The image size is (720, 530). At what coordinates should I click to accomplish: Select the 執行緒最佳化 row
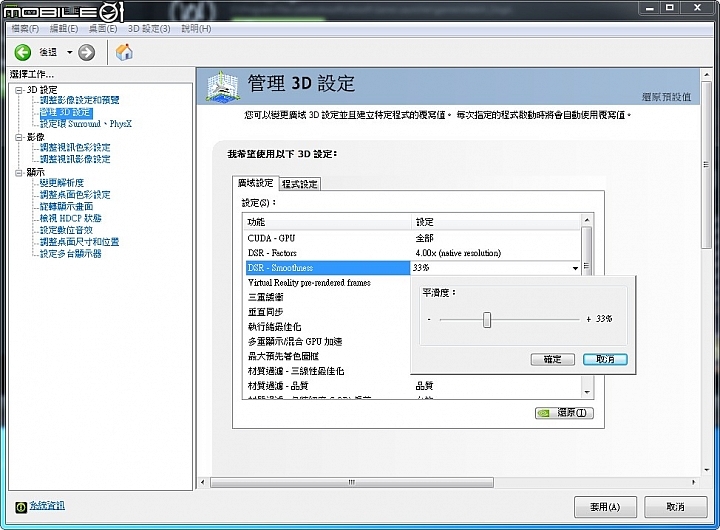click(328, 327)
